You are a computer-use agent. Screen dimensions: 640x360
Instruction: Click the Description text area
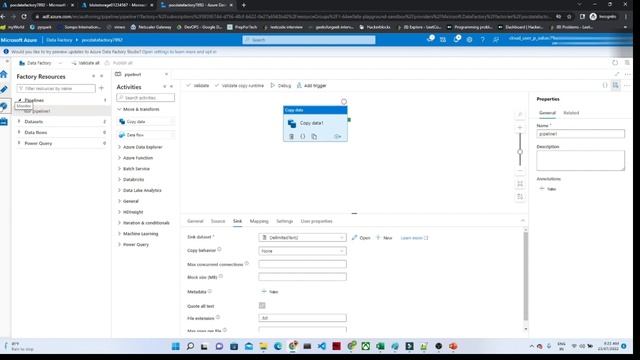coord(580,160)
